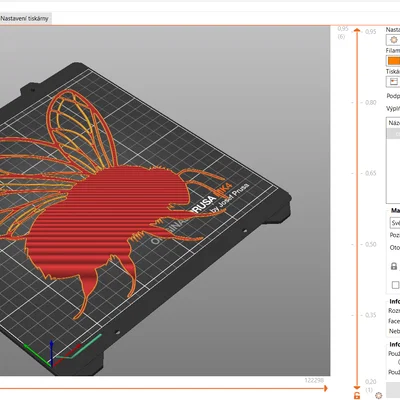Click the 122298 move count label
Image resolution: width=400 pixels, height=400 pixels.
[314, 380]
